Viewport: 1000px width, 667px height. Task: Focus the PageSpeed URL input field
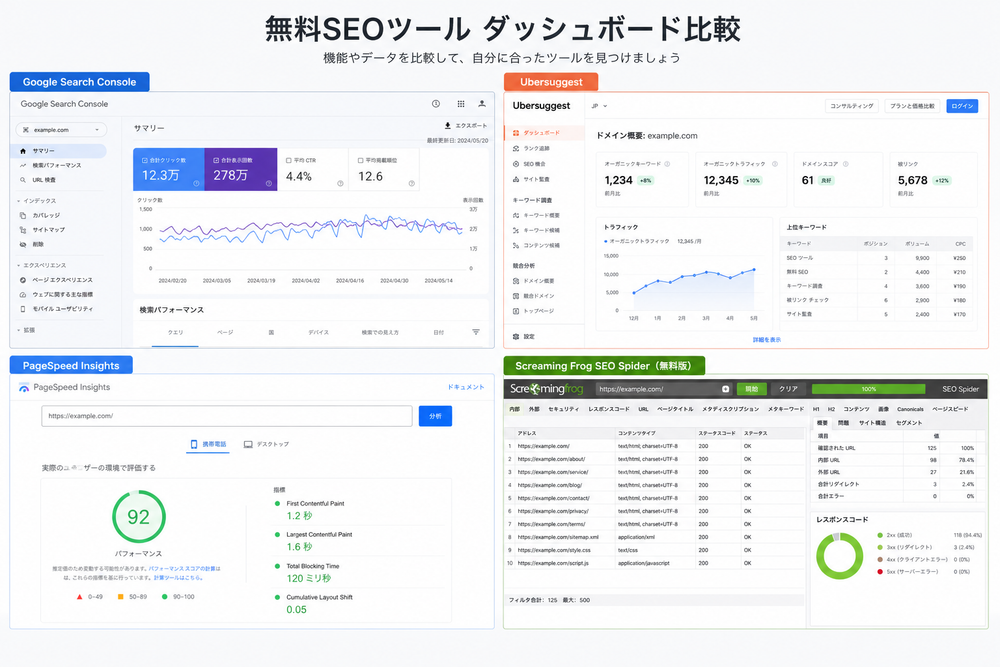[226, 416]
